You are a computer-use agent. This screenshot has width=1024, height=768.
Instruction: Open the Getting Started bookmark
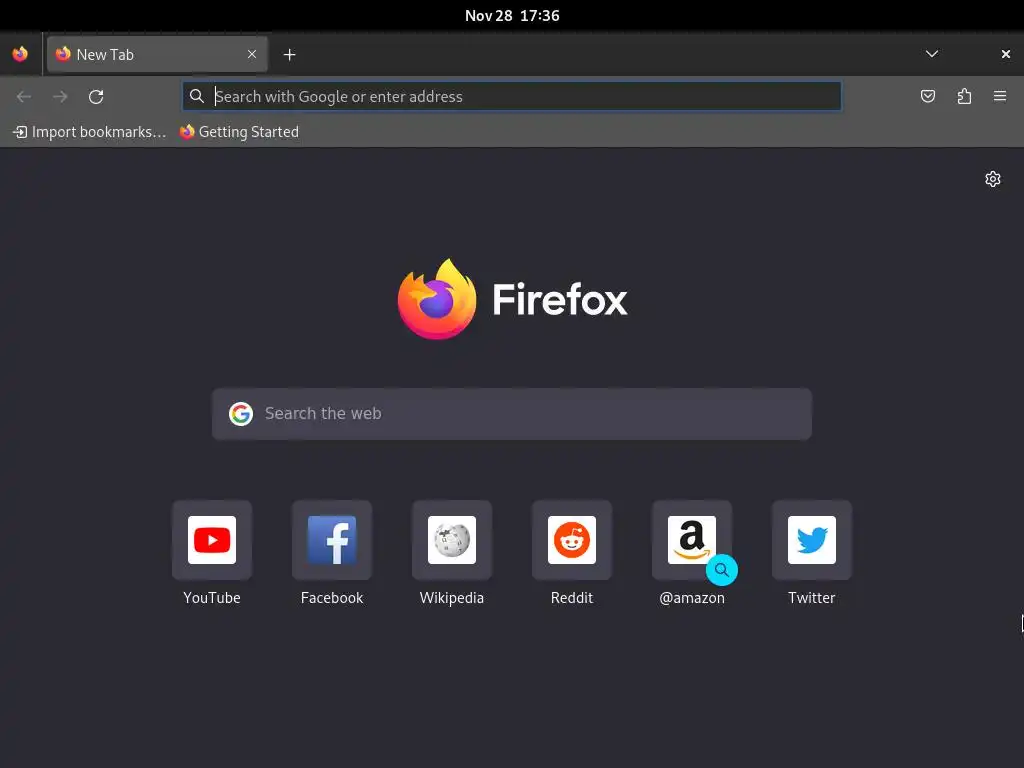pos(239,132)
